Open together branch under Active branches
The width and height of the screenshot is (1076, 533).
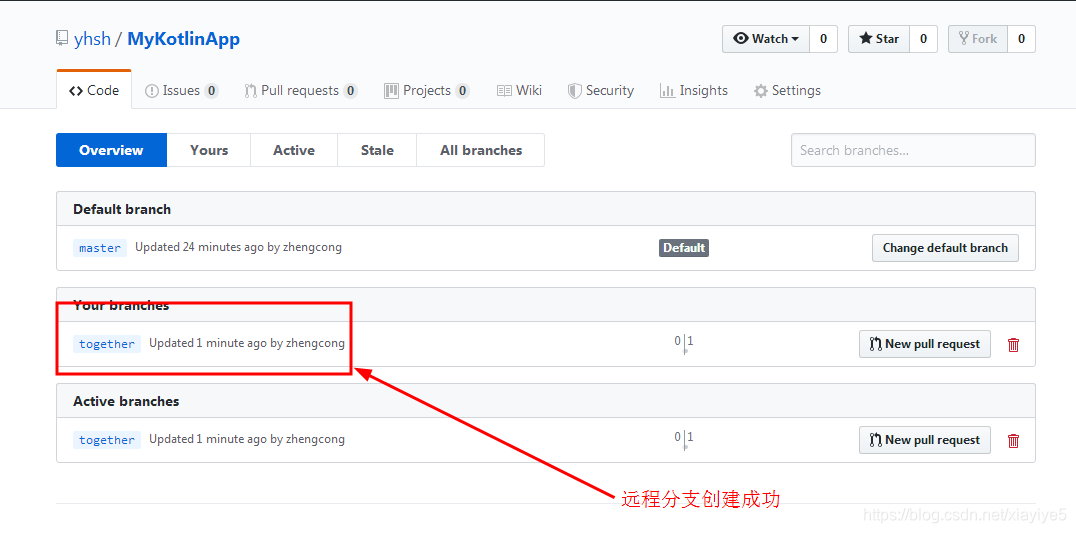pos(107,440)
